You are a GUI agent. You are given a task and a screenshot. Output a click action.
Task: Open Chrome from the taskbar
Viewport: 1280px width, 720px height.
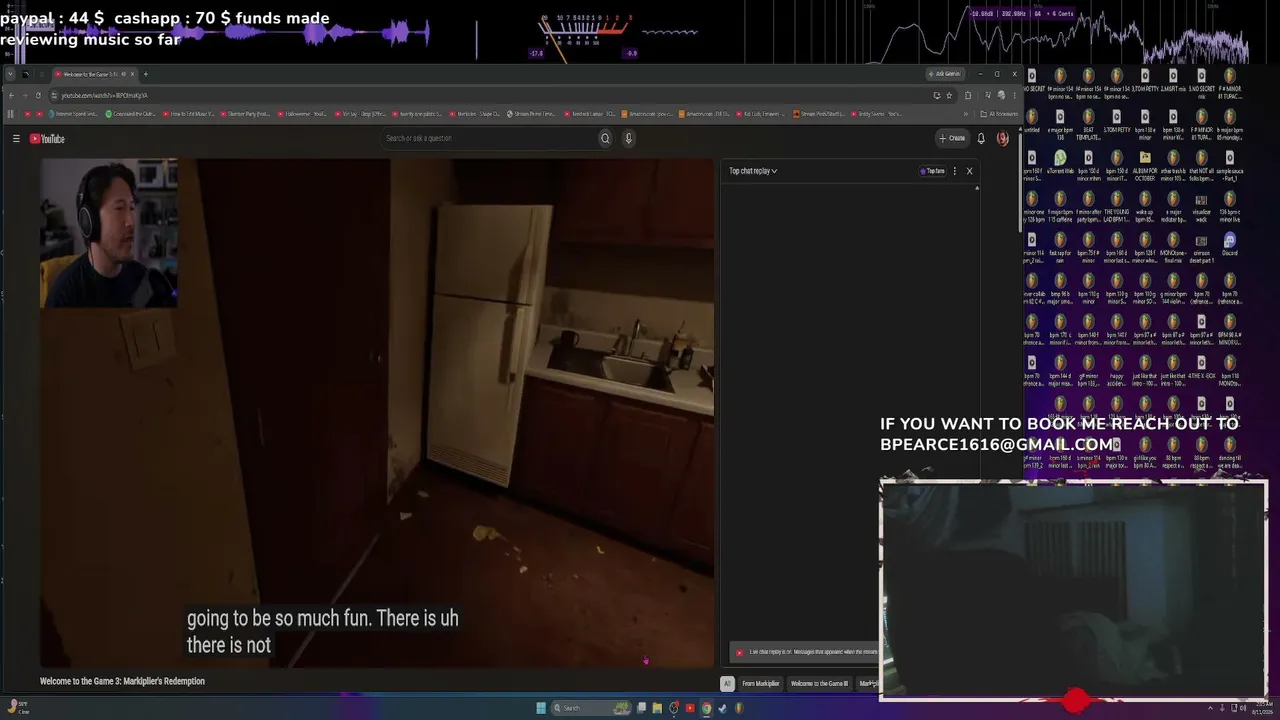pos(706,708)
